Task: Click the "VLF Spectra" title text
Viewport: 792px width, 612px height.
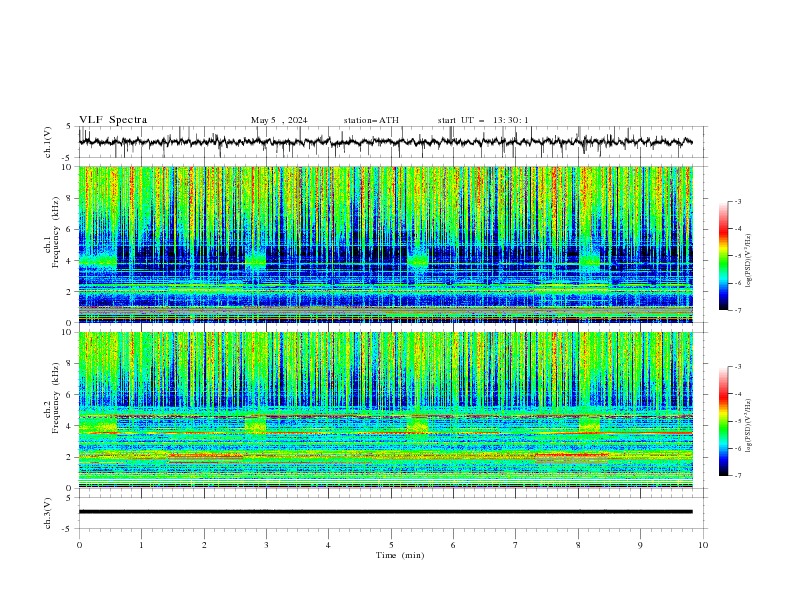Action: pos(113,120)
